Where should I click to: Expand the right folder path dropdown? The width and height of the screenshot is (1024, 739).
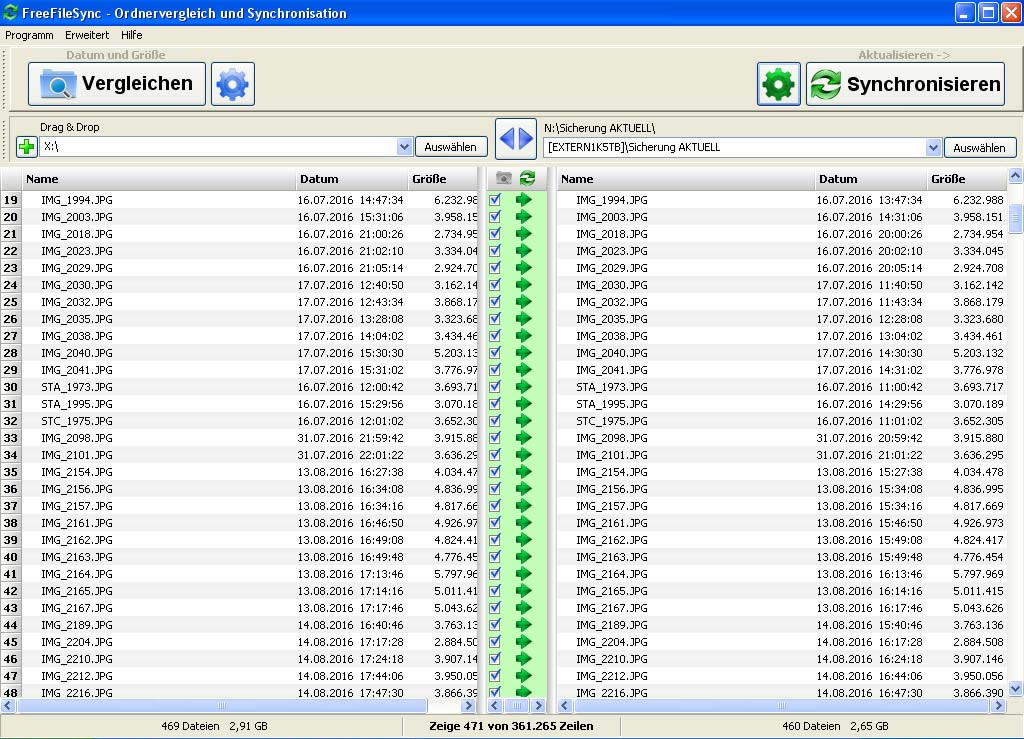pos(933,148)
